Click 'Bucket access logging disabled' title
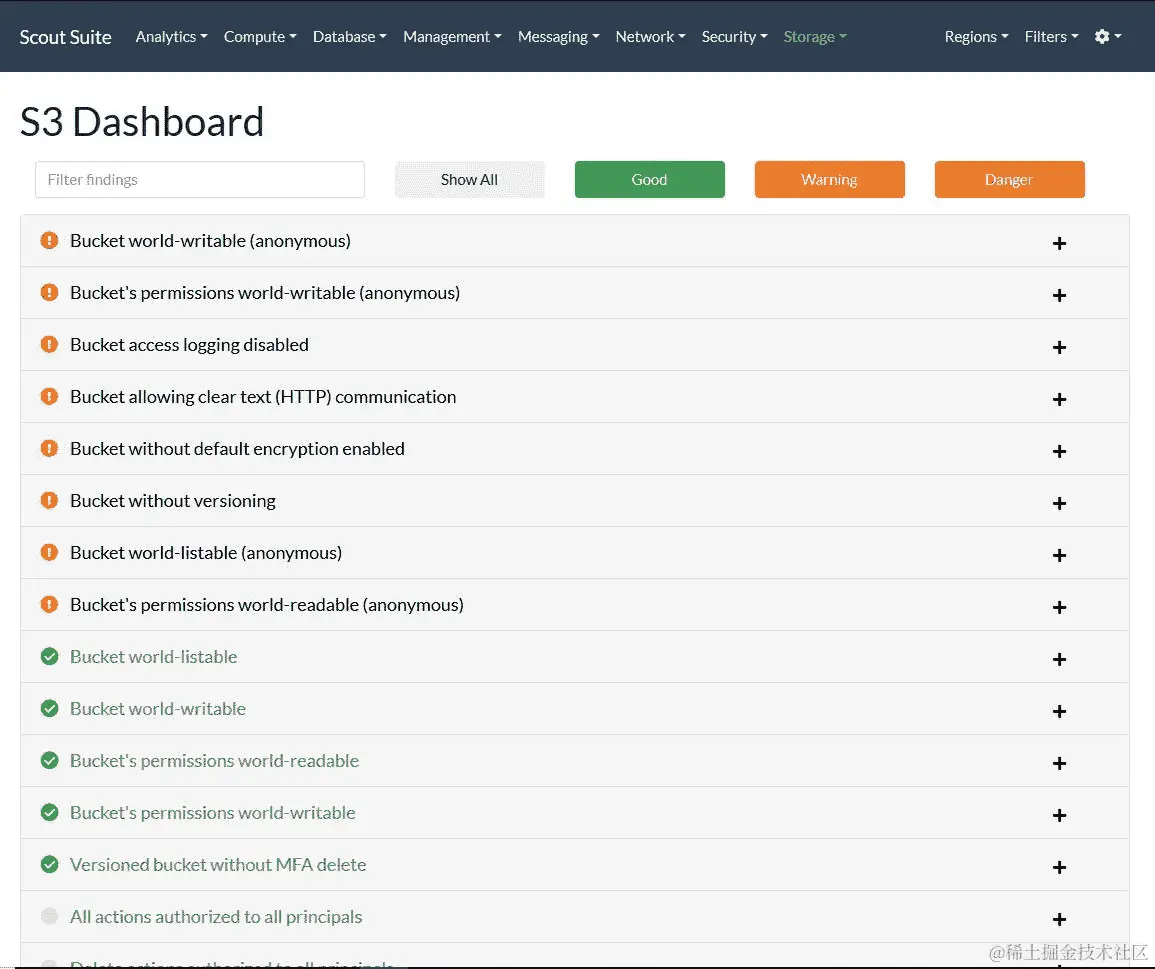Screen dimensions: 1155x969 point(189,344)
